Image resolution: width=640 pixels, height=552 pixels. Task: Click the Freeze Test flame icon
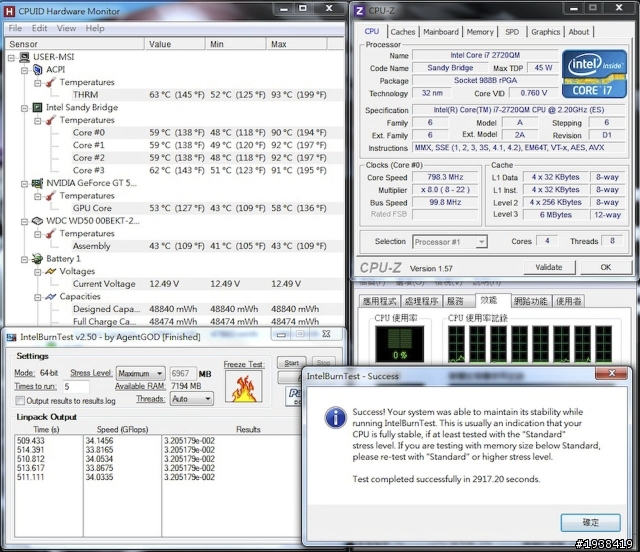tap(244, 387)
